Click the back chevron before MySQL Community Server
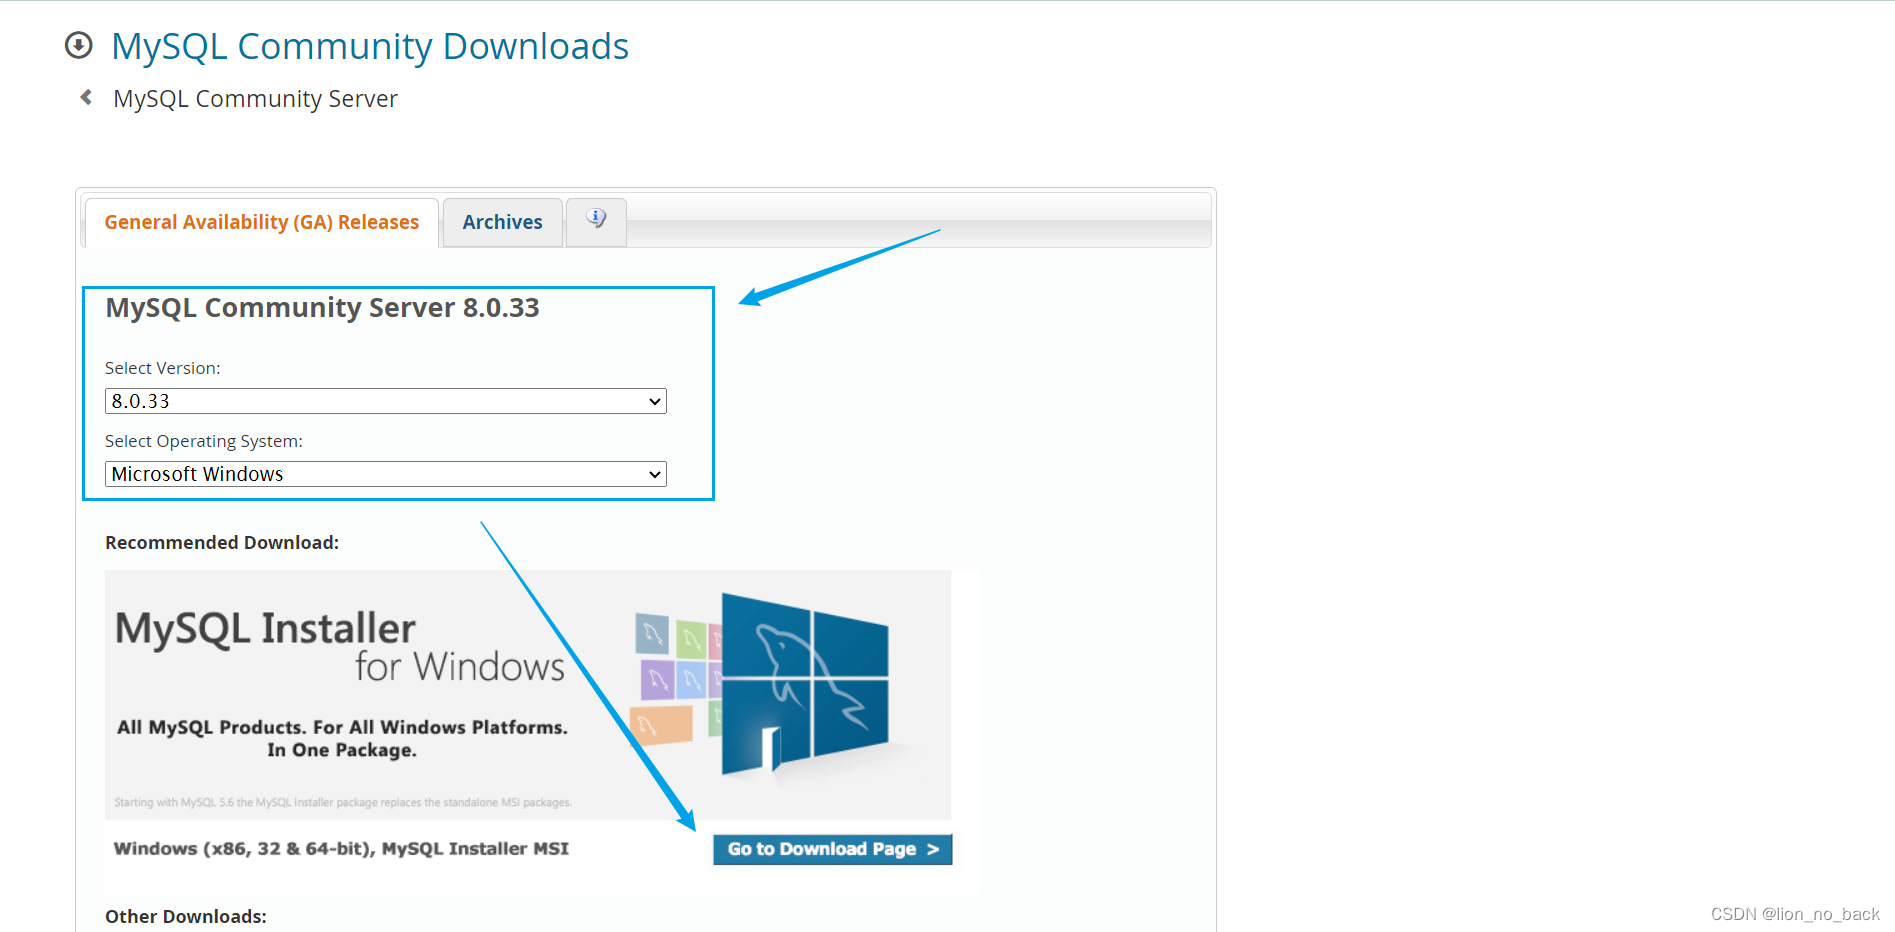1895x932 pixels. pyautogui.click(x=86, y=97)
